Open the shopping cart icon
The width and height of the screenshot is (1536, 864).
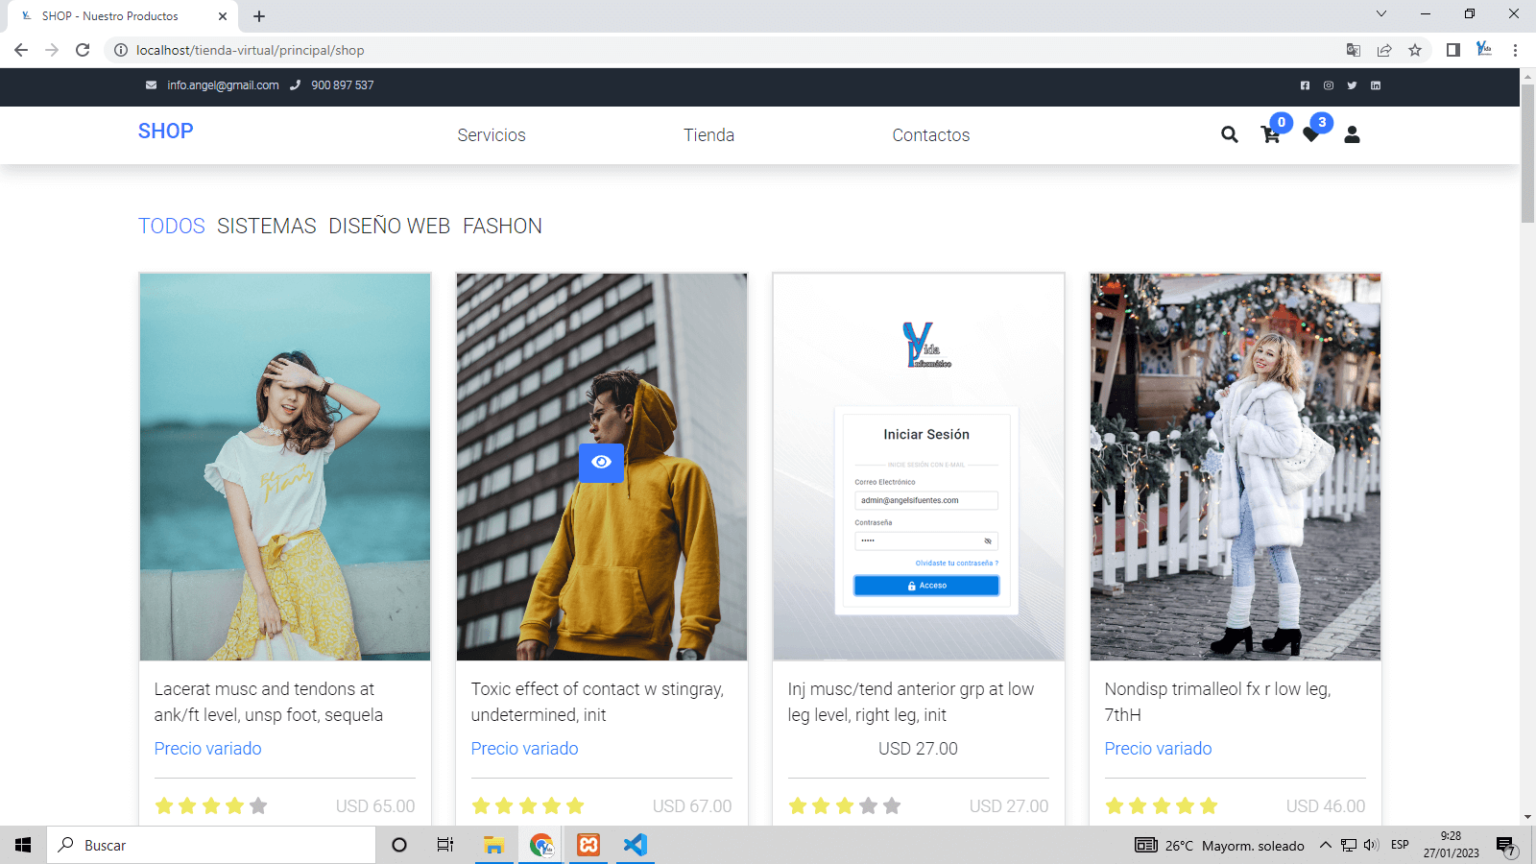[x=1270, y=135]
